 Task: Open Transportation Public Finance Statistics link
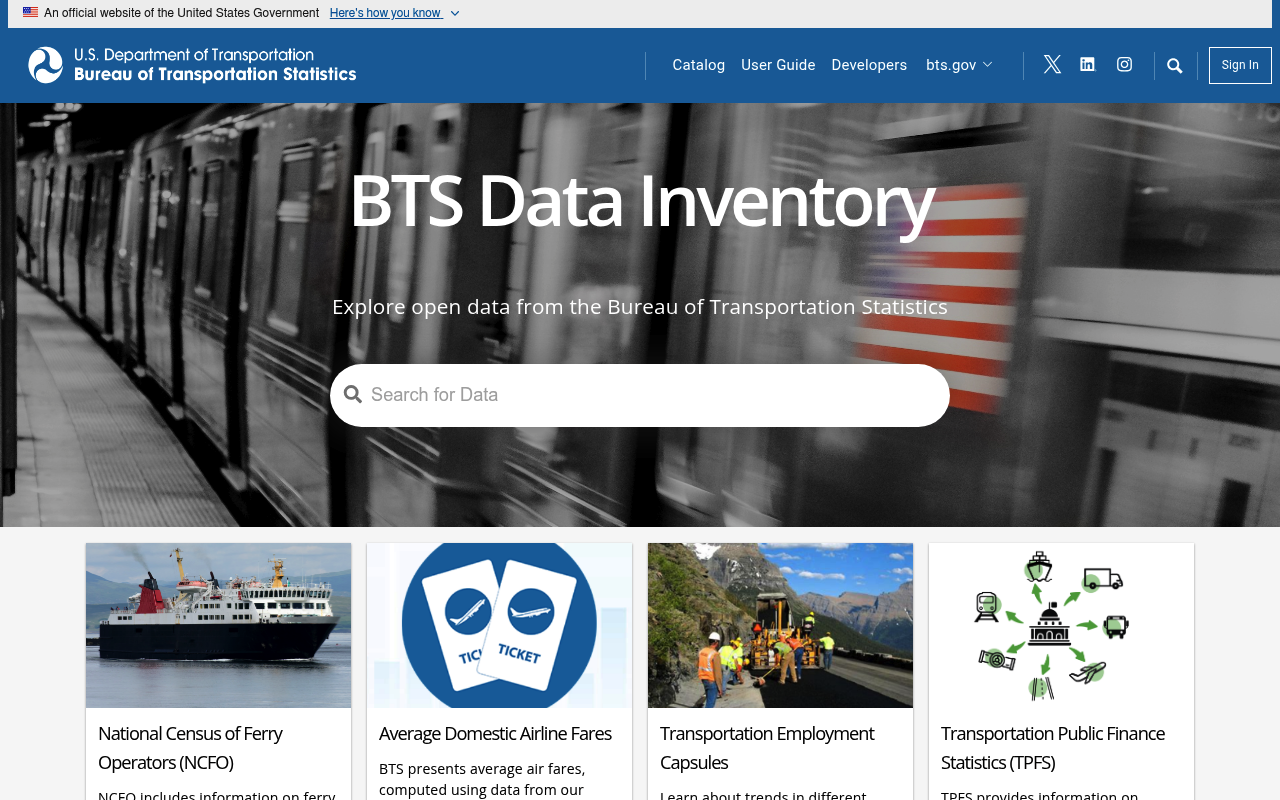1053,748
